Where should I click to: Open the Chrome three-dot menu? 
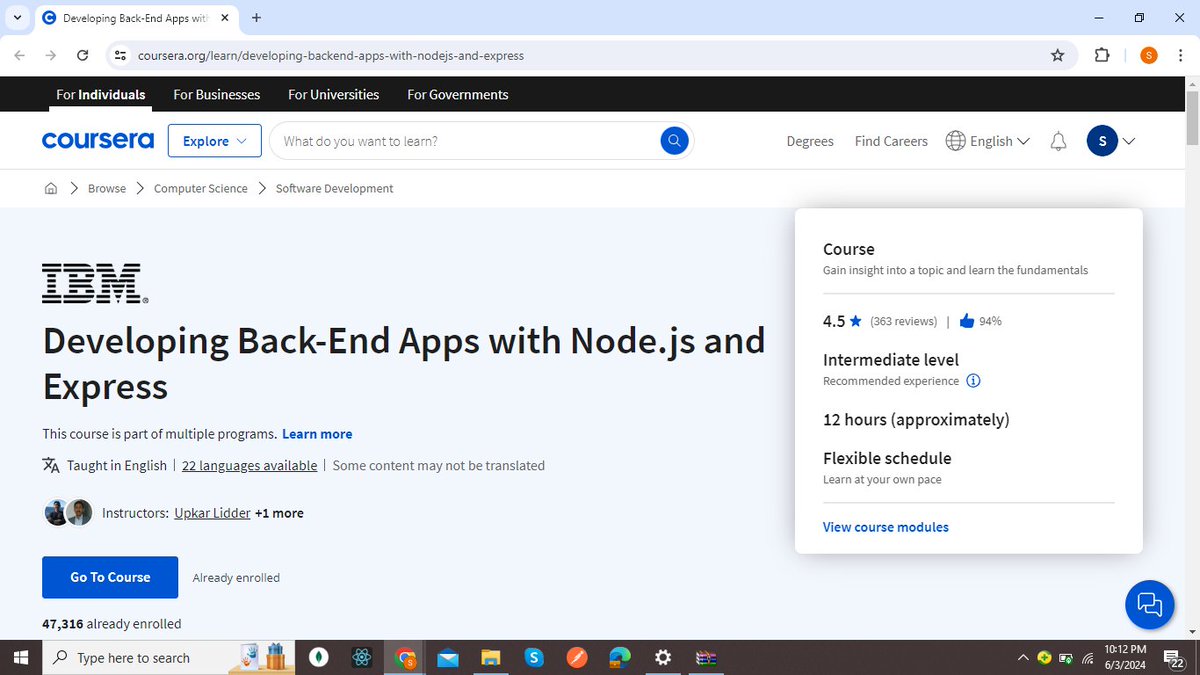pyautogui.click(x=1180, y=55)
